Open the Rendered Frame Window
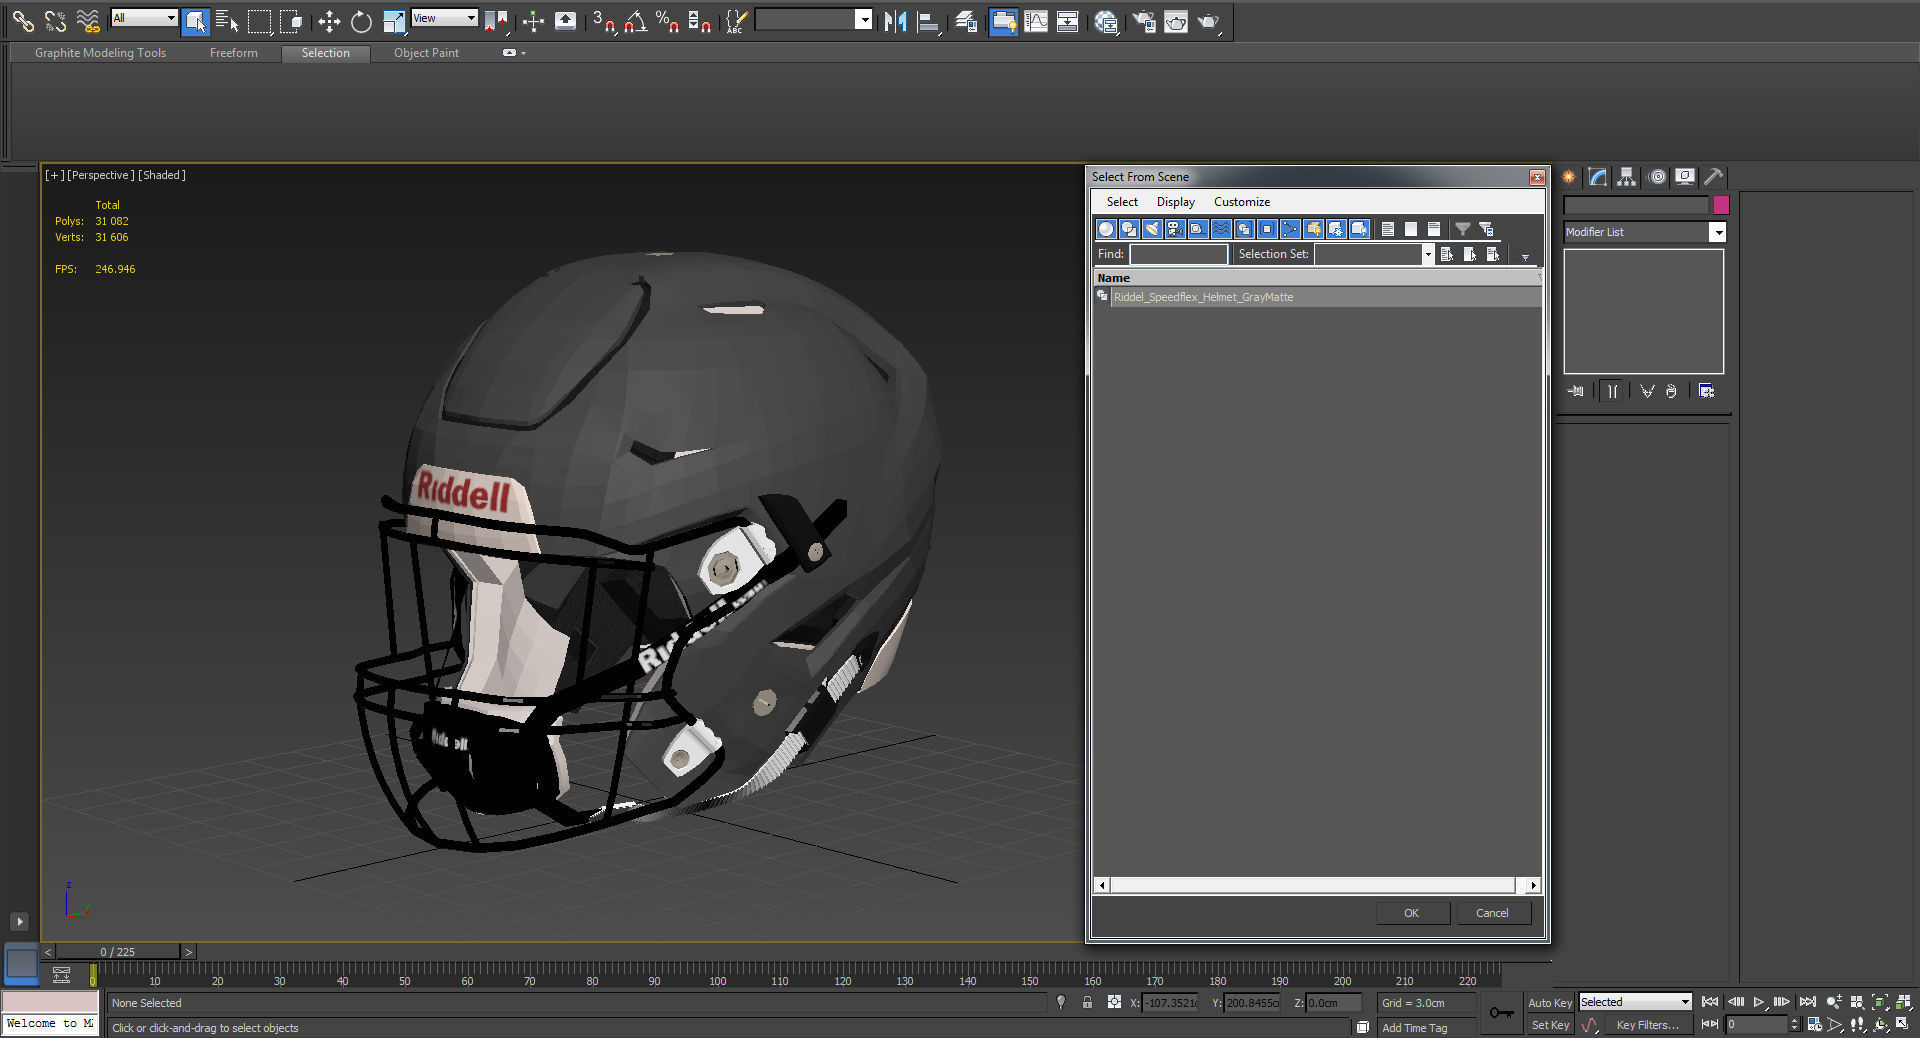The height and width of the screenshot is (1038, 1920). click(1176, 21)
